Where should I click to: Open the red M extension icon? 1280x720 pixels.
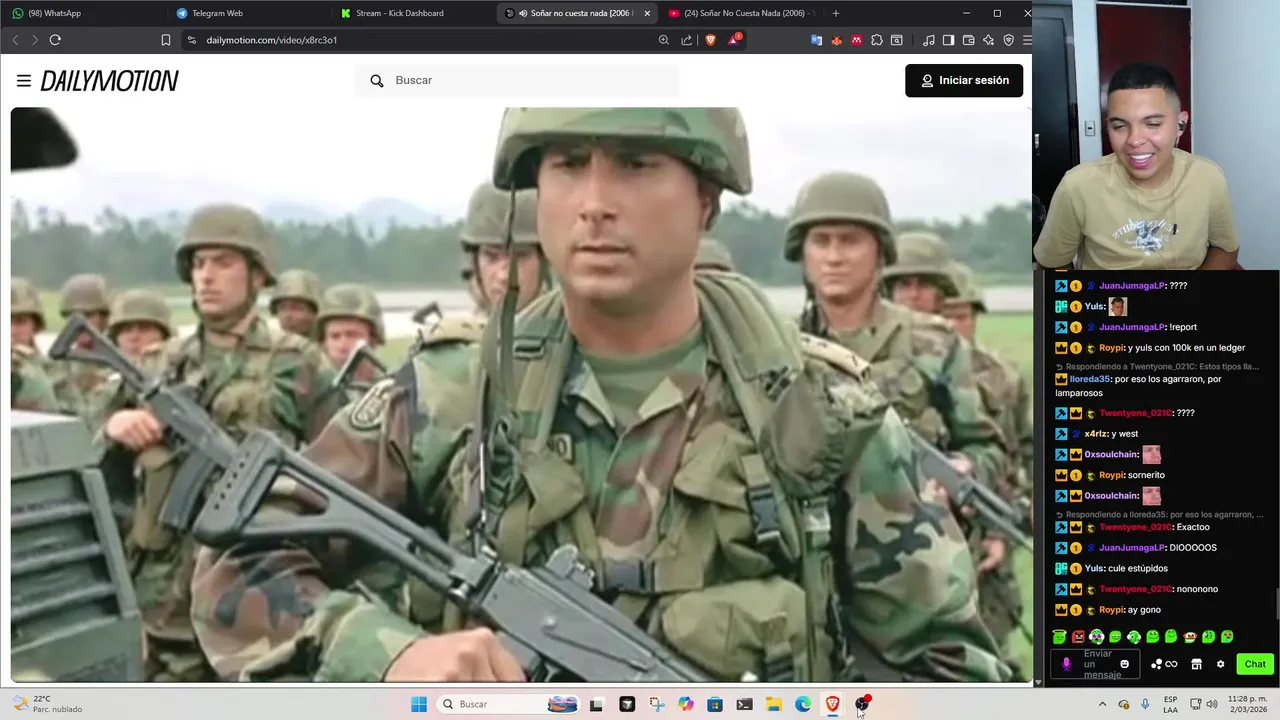click(x=857, y=40)
